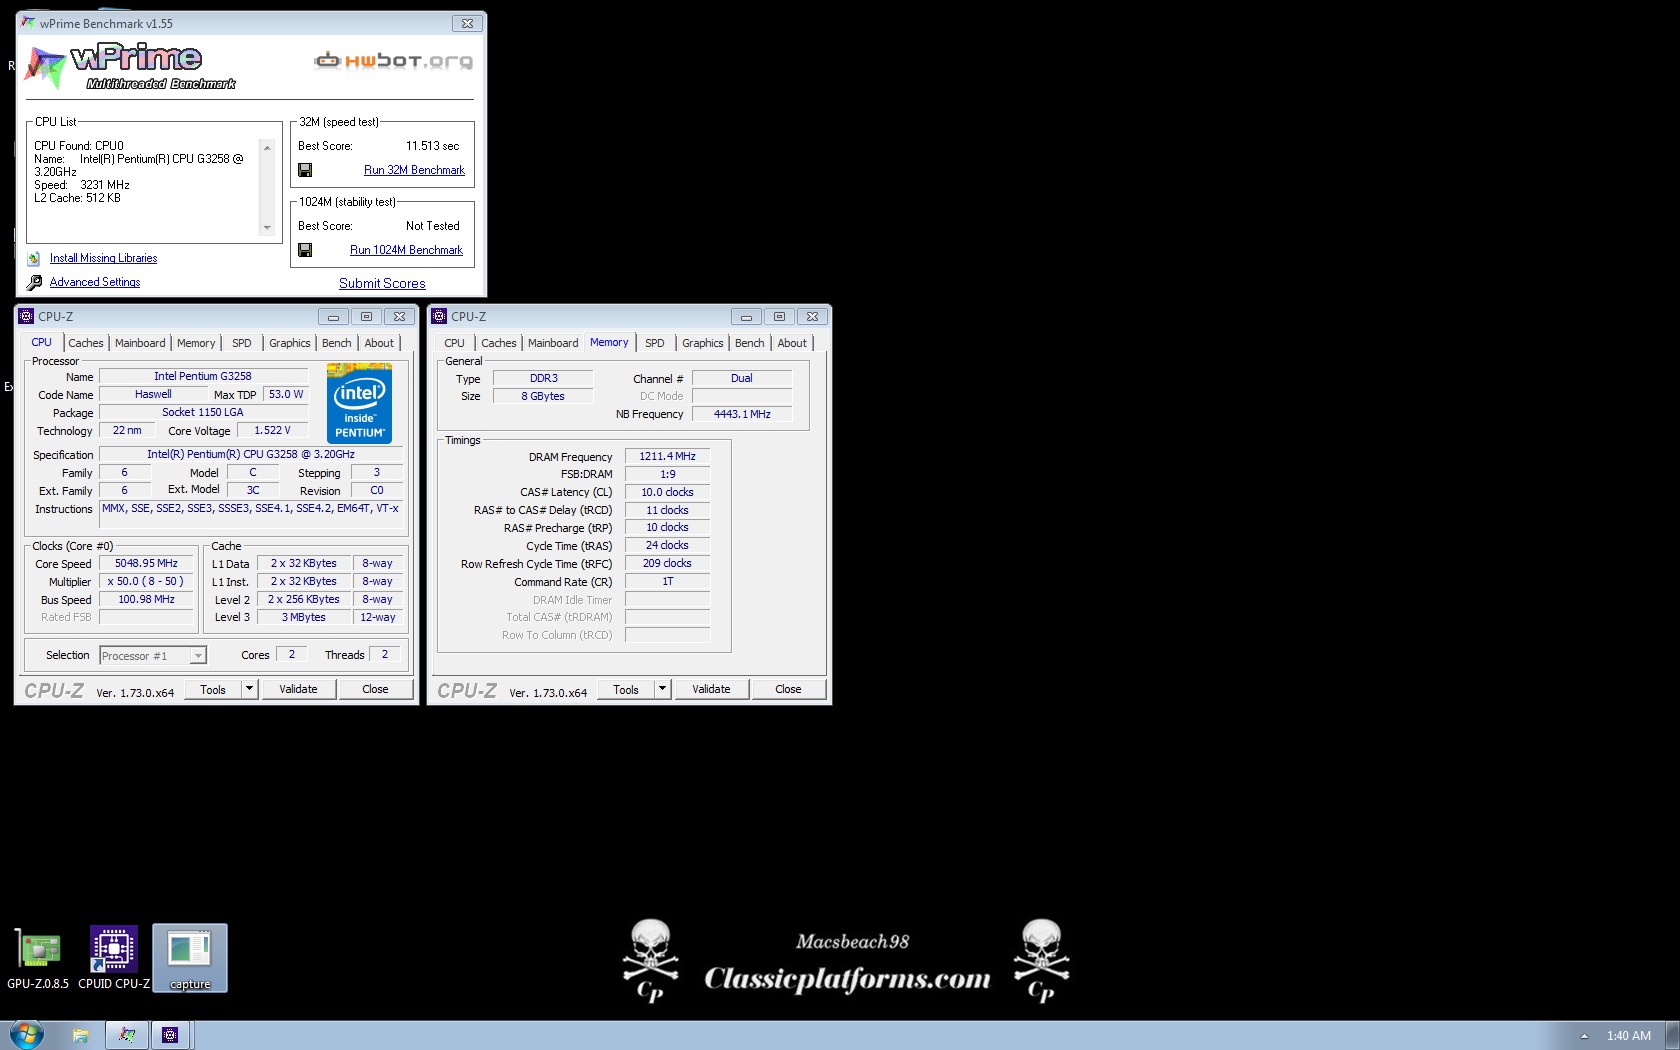Viewport: 1680px width, 1050px height.
Task: Click the HWBOT.org logo in wPrime
Action: point(393,61)
